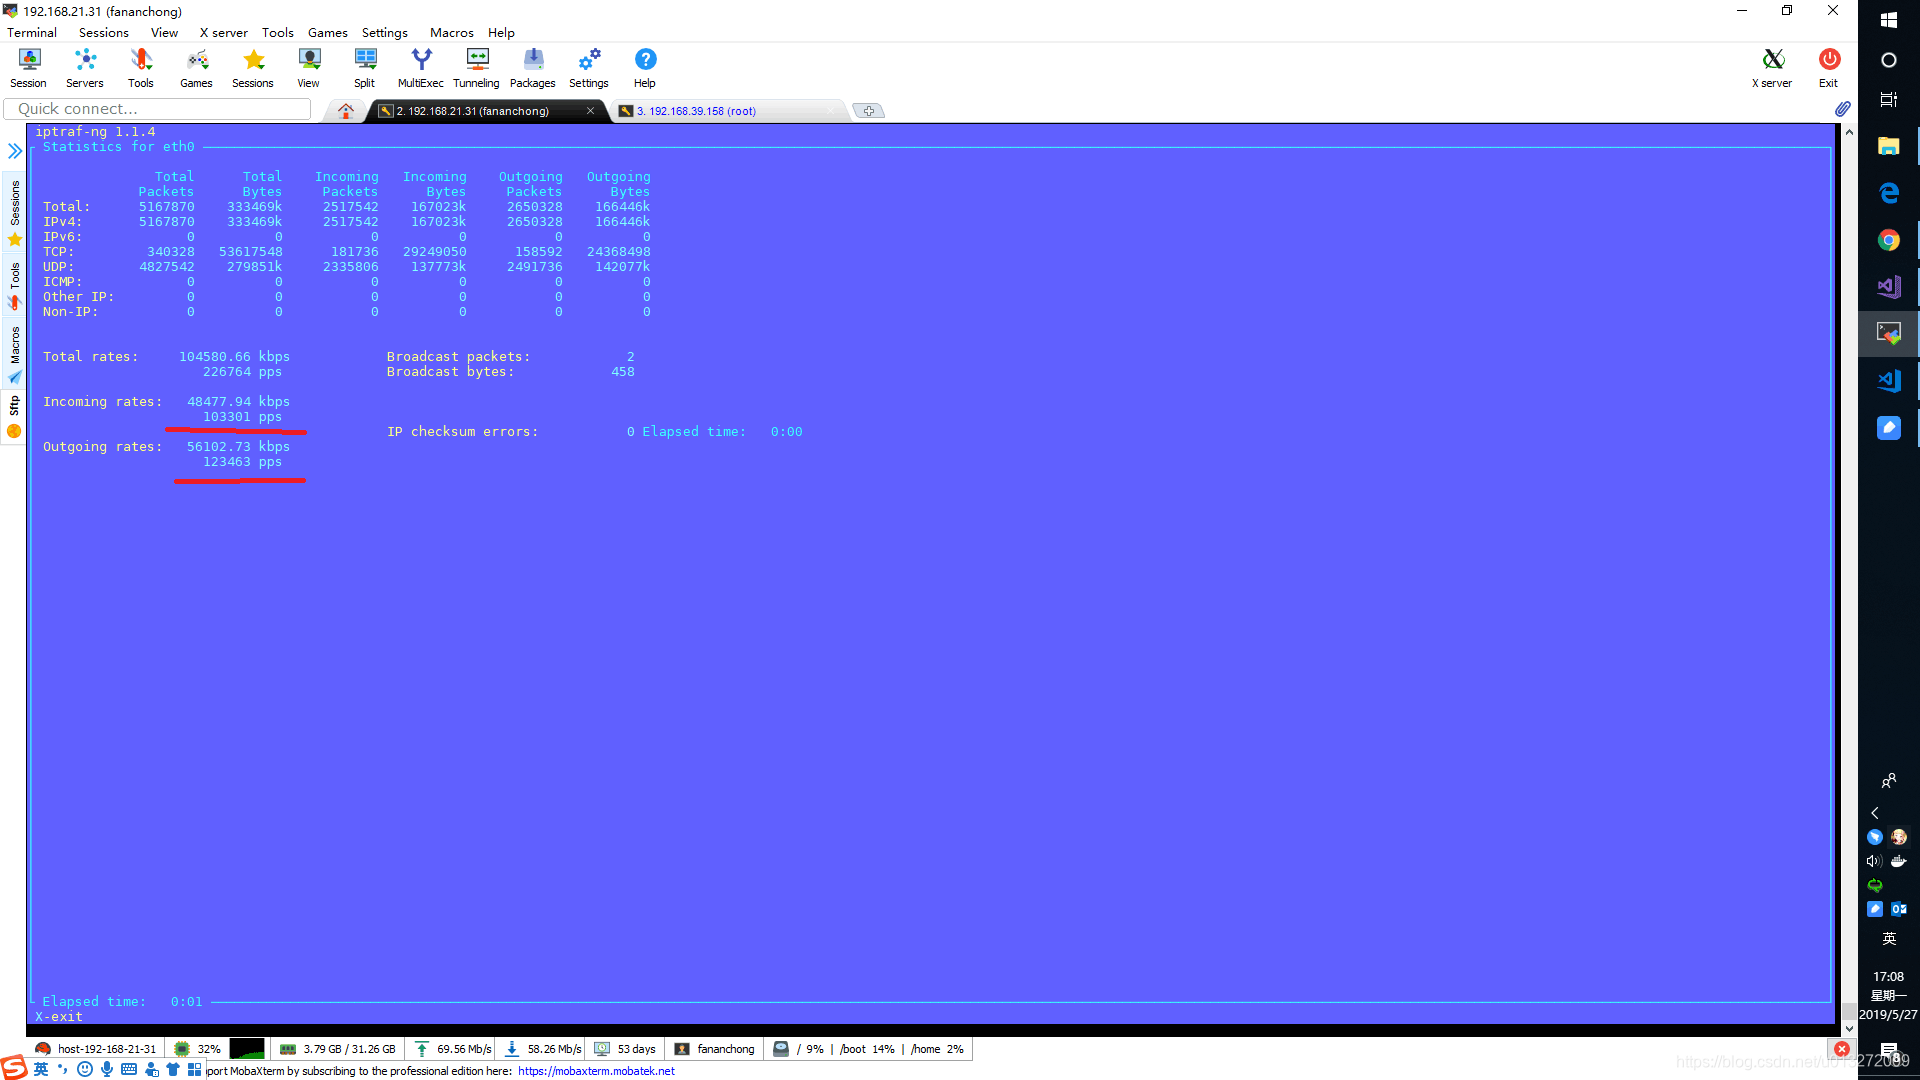
Task: Open the Games toolbar icon
Action: [196, 68]
